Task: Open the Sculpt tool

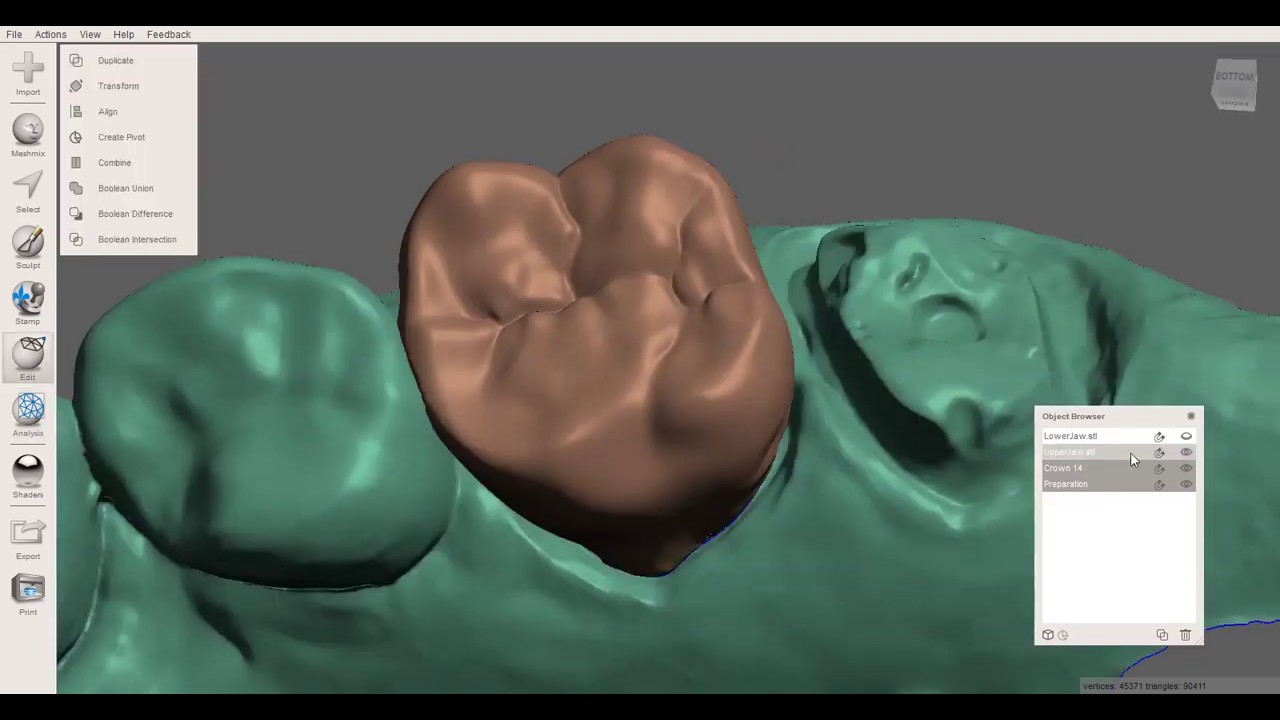Action: (28, 248)
